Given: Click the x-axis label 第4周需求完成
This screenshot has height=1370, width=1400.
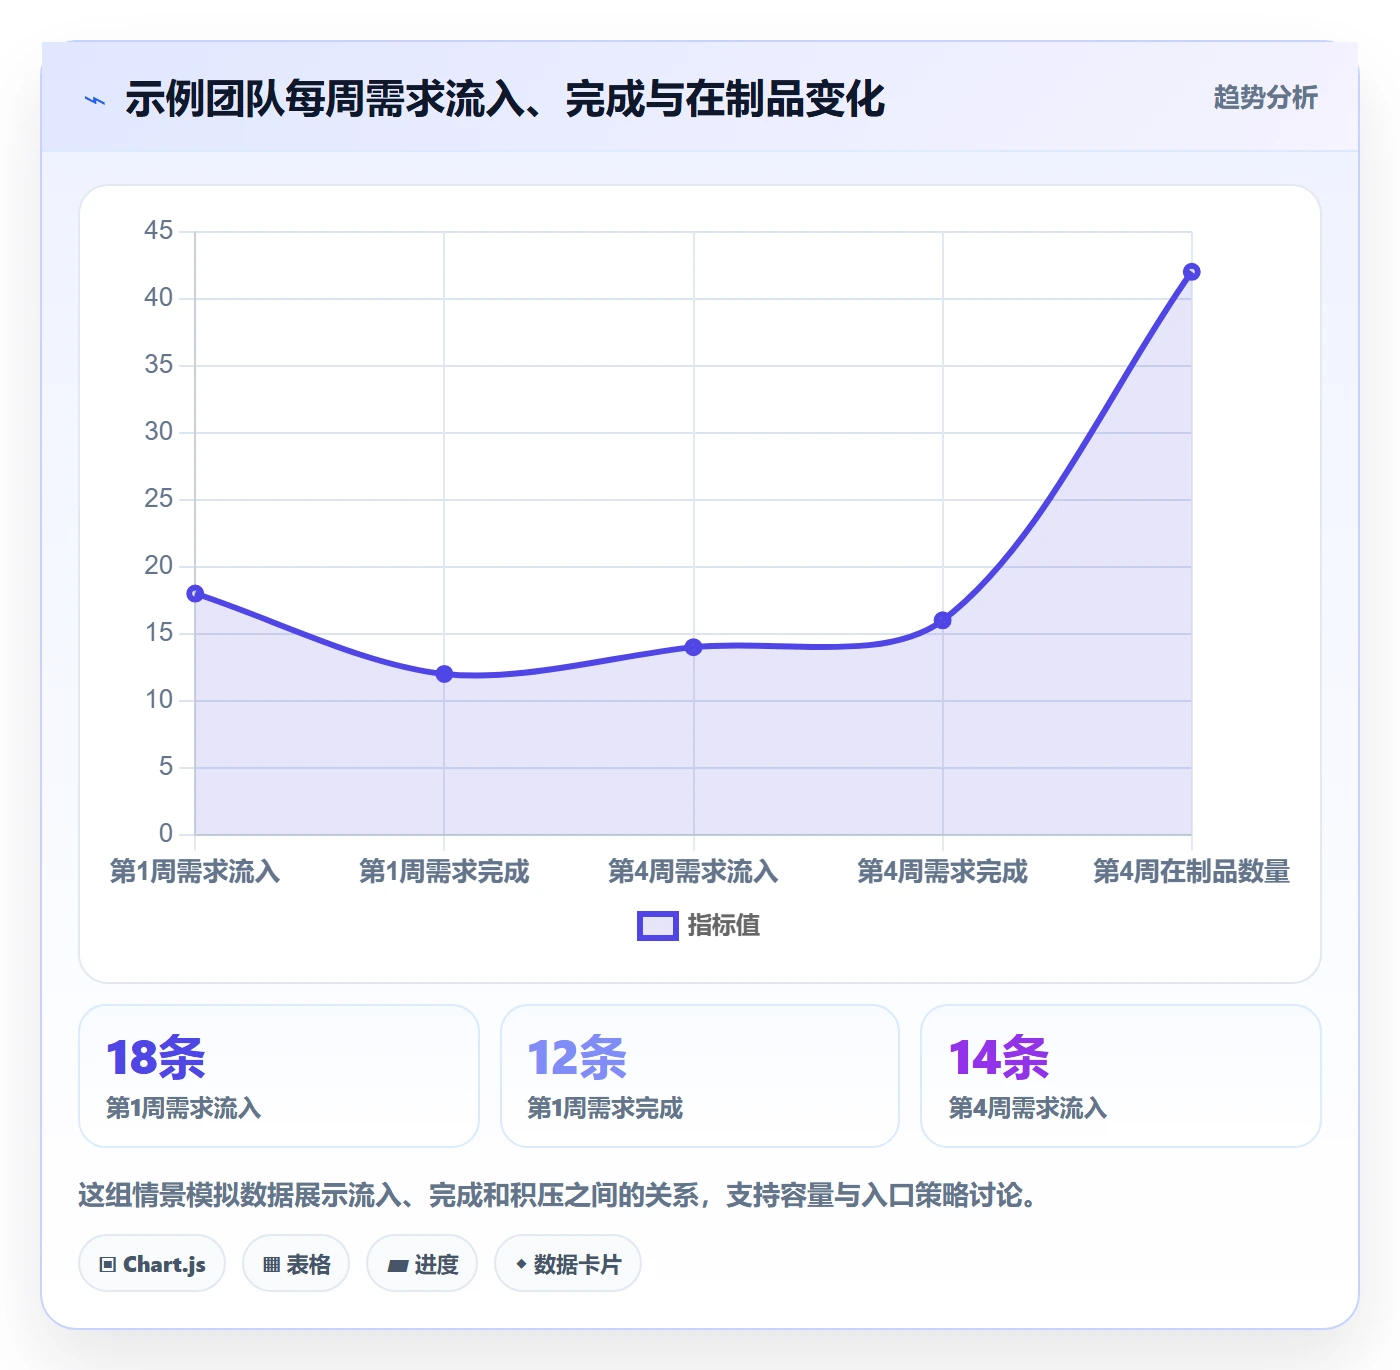Looking at the screenshot, I should 942,872.
